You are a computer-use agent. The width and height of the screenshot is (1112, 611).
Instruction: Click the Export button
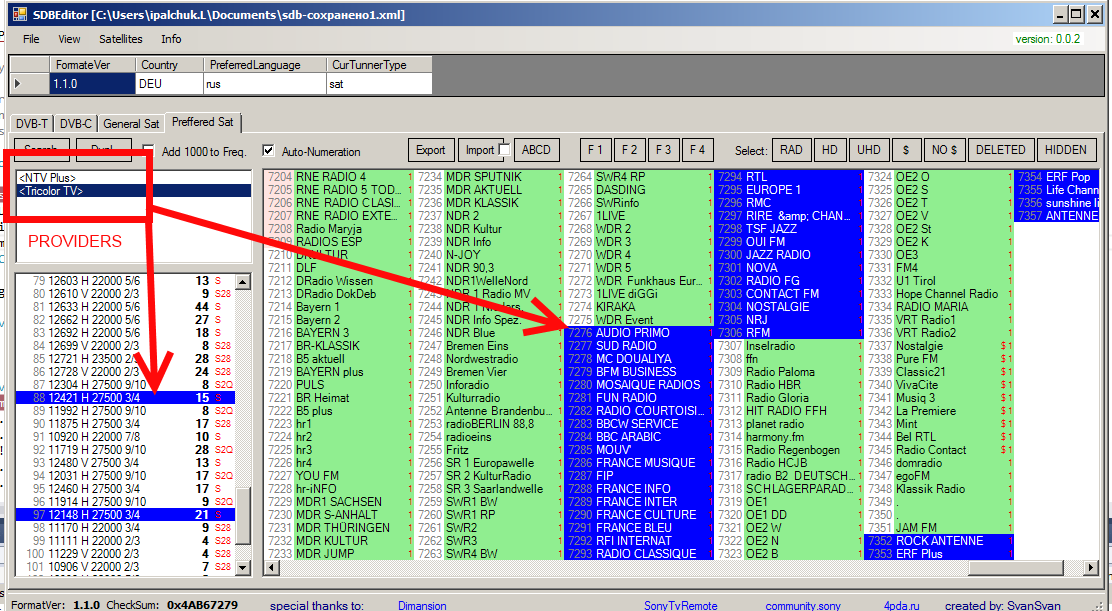tap(430, 150)
